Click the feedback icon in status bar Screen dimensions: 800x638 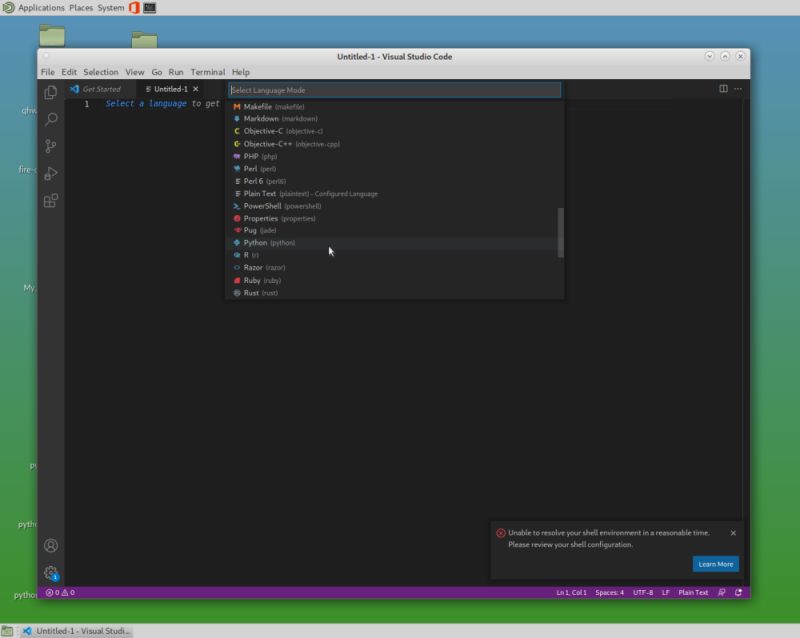tap(721, 593)
